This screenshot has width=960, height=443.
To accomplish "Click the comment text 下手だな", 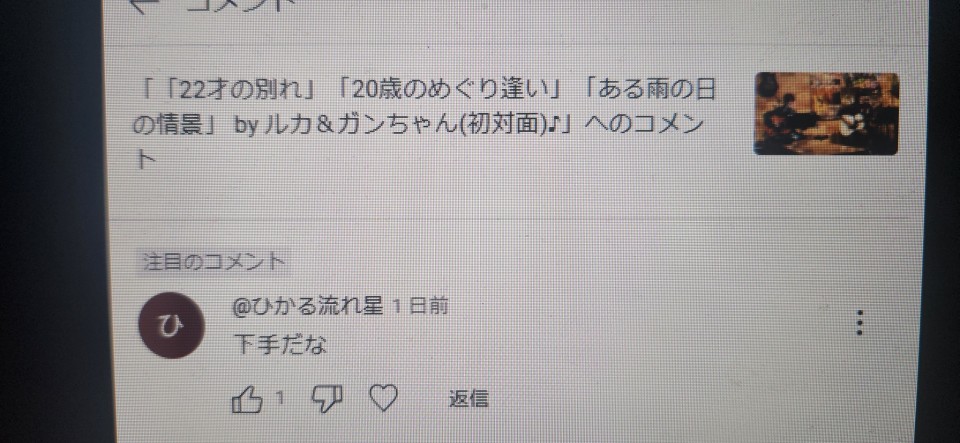I will coord(280,345).
